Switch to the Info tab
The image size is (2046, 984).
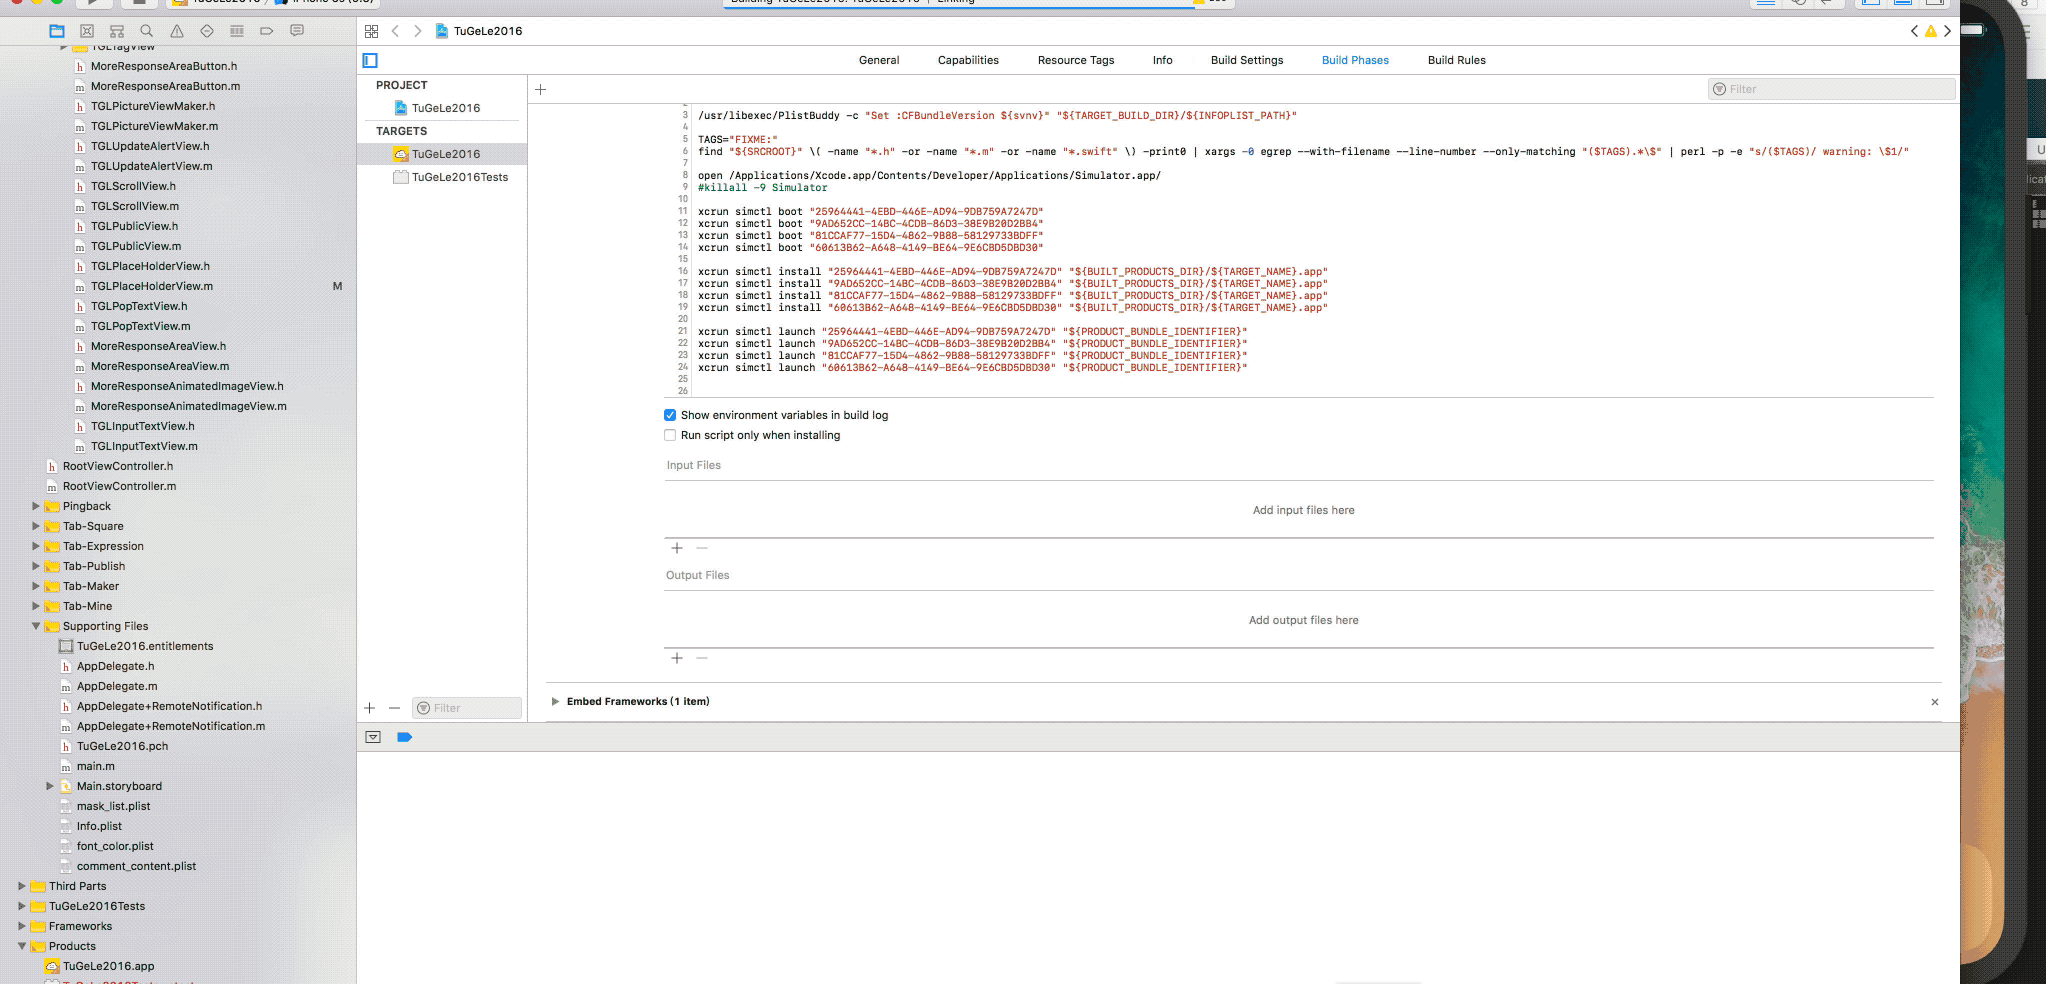1162,60
